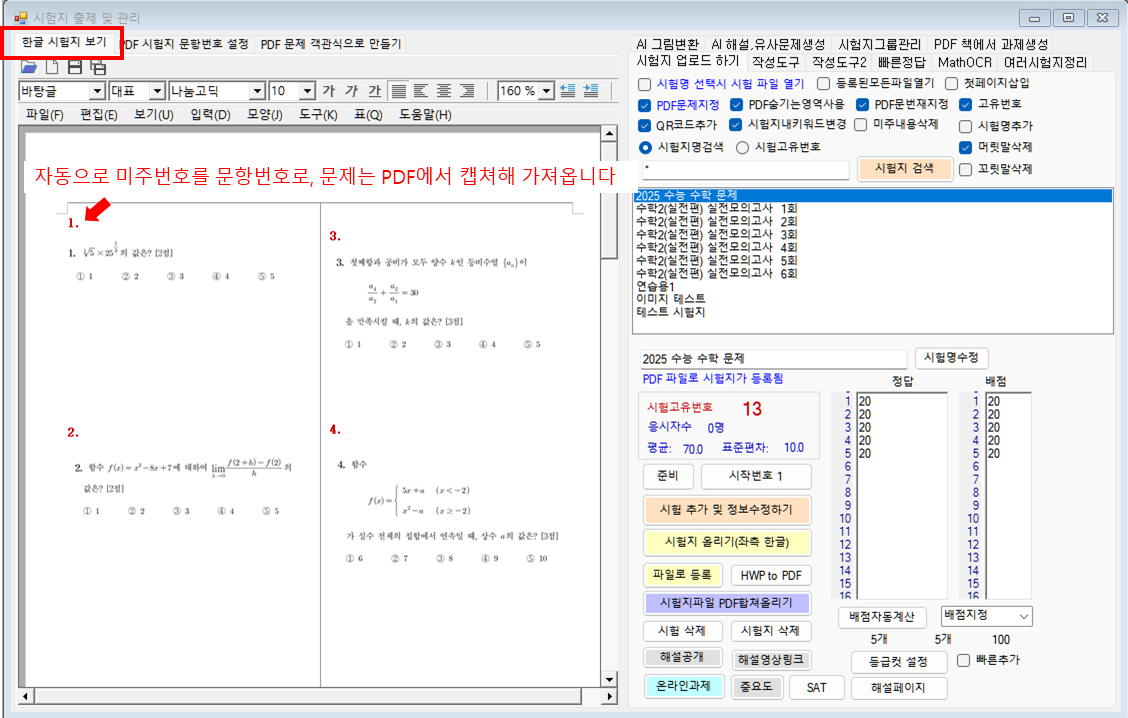The image size is (1128, 718).
Task: Click the HWP to PDF button
Action: (x=771, y=576)
